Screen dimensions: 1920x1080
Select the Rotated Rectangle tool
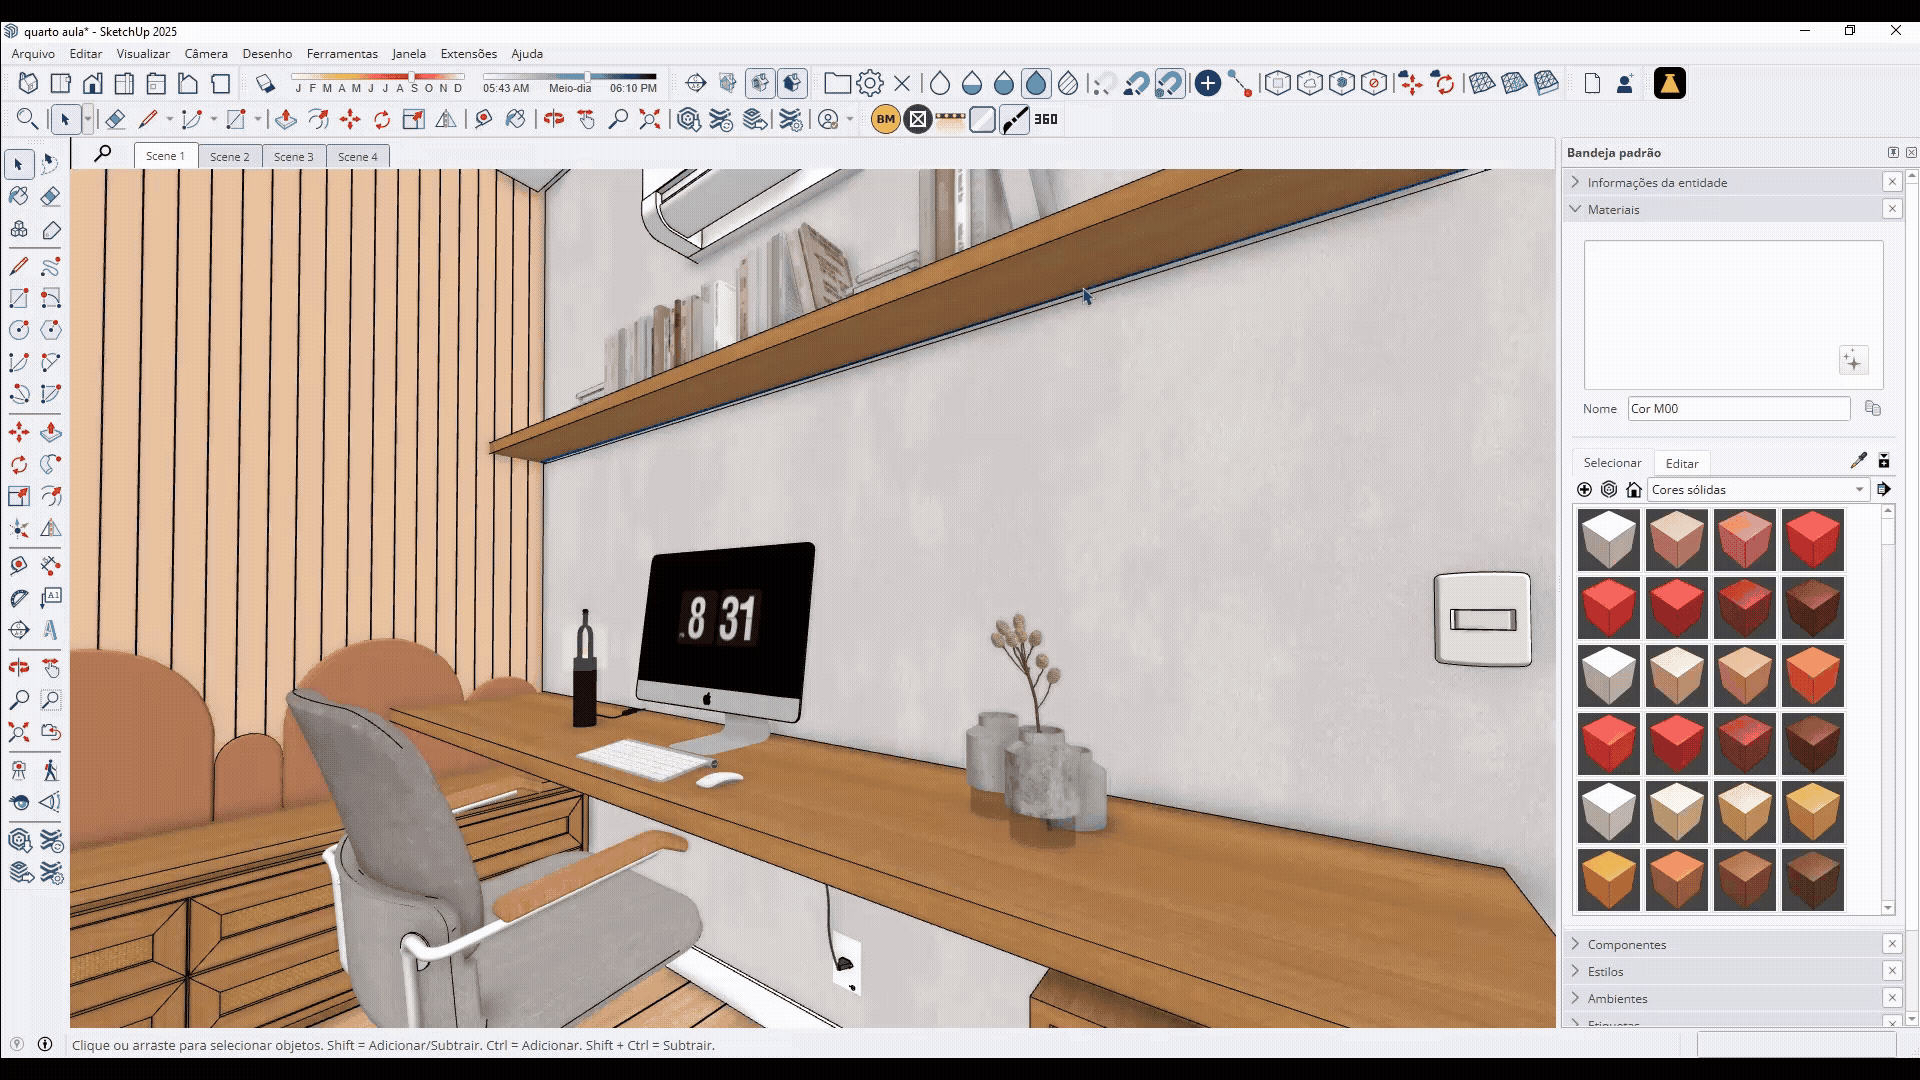click(x=51, y=298)
